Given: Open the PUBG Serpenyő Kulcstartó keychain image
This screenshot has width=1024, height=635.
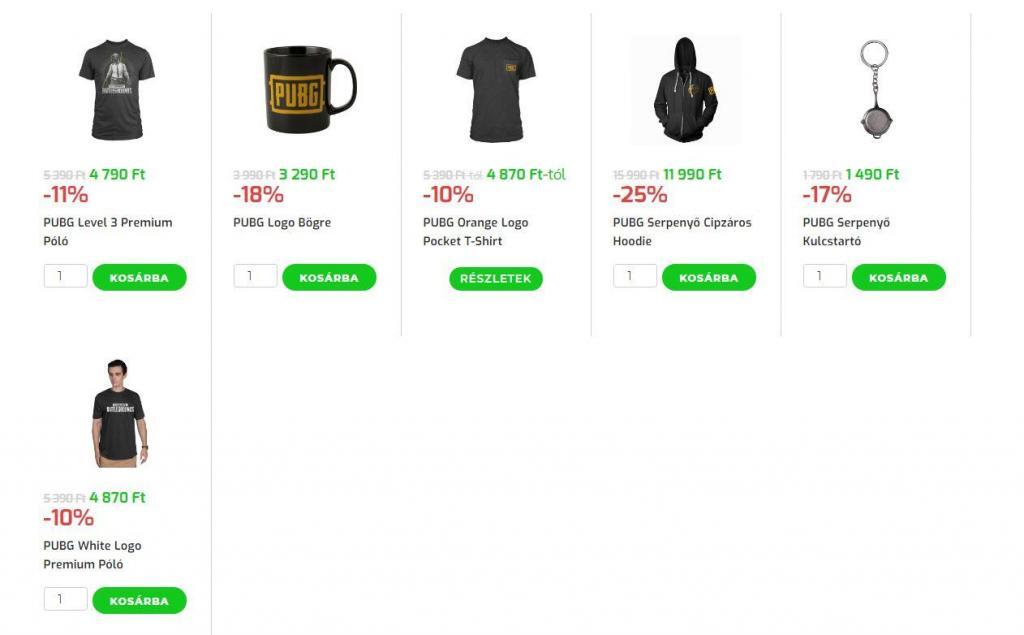Looking at the screenshot, I should (876, 88).
